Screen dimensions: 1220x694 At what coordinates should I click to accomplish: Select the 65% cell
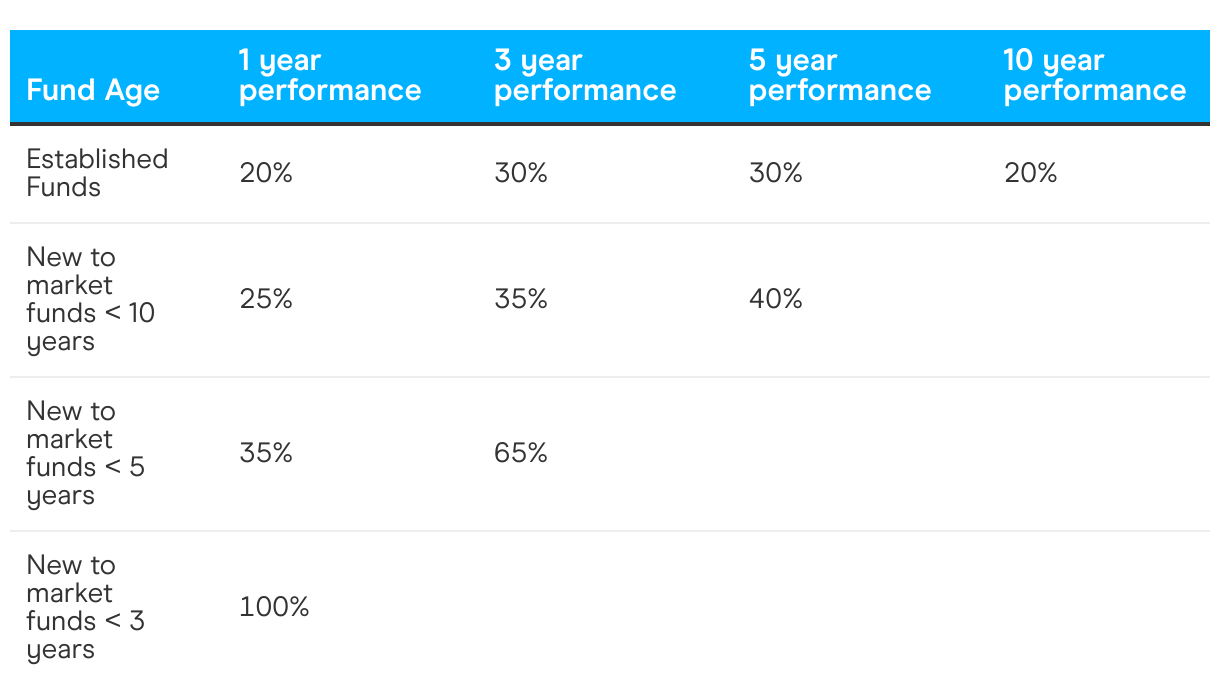(x=521, y=453)
